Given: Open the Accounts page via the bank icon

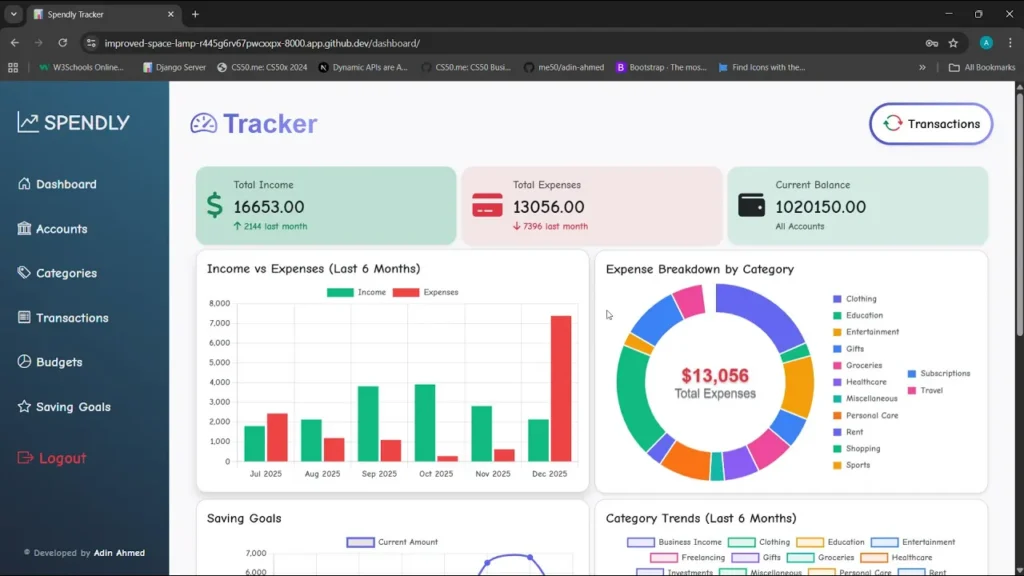Looking at the screenshot, I should 24,229.
